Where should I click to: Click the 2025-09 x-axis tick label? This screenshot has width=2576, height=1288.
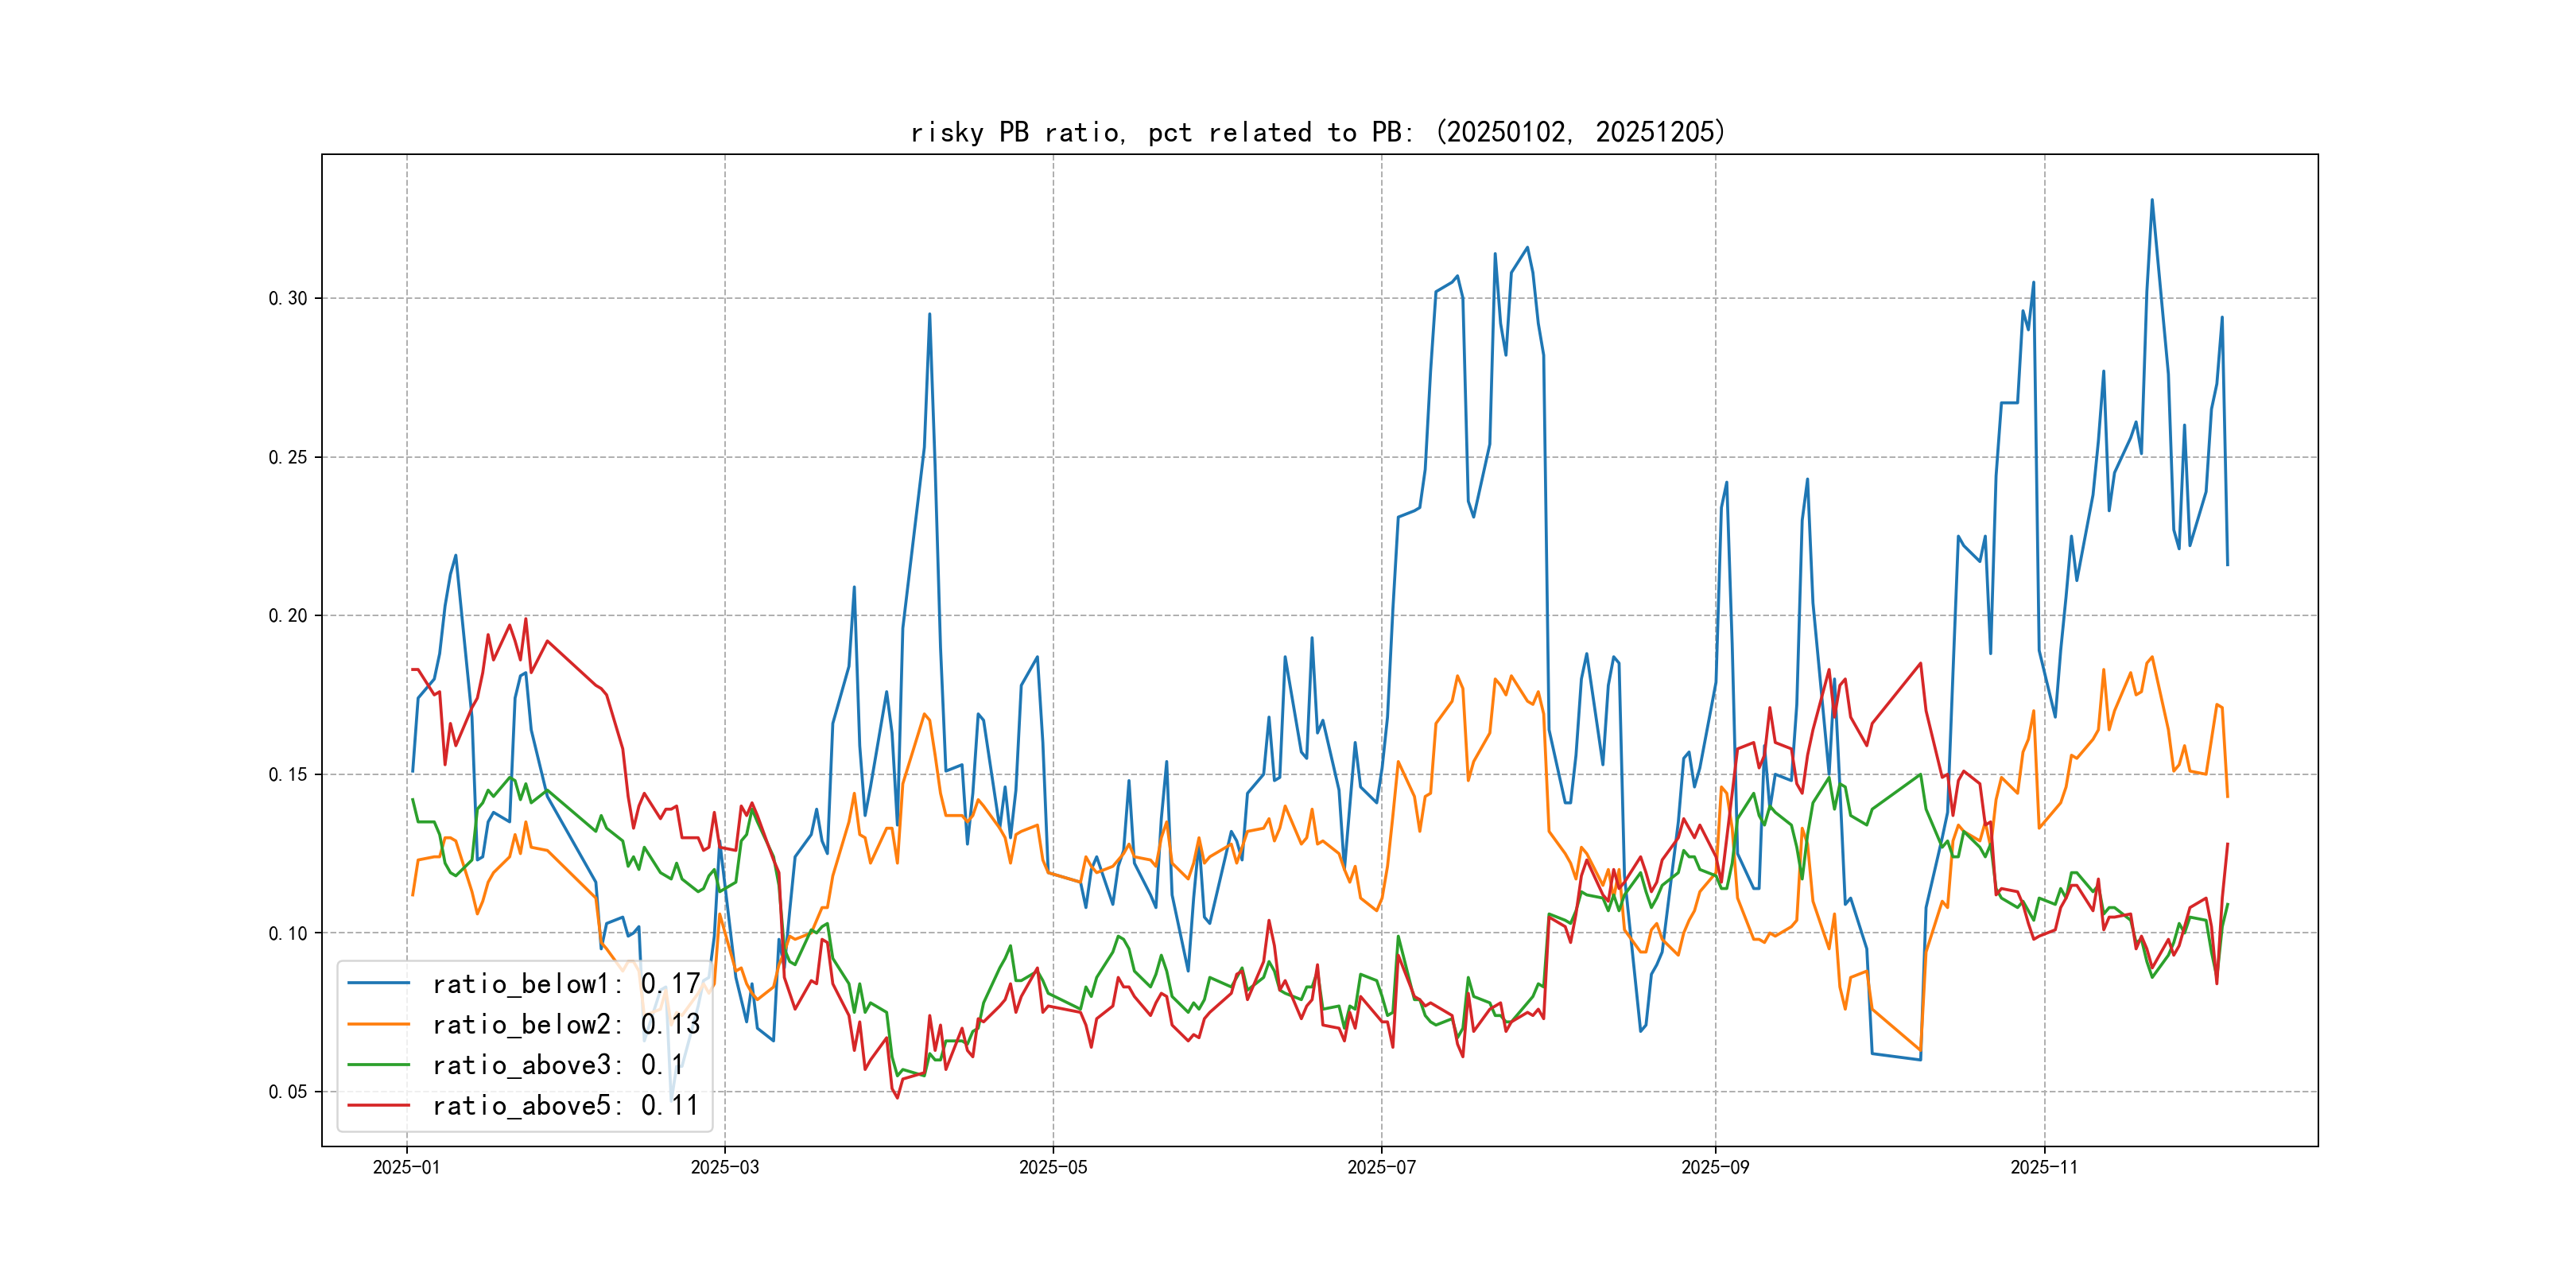1715,1167
